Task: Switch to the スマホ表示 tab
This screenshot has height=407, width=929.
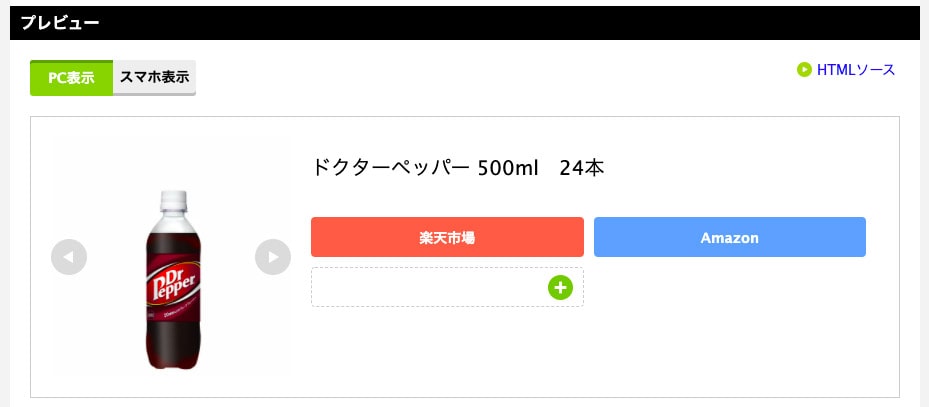Action: [154, 77]
